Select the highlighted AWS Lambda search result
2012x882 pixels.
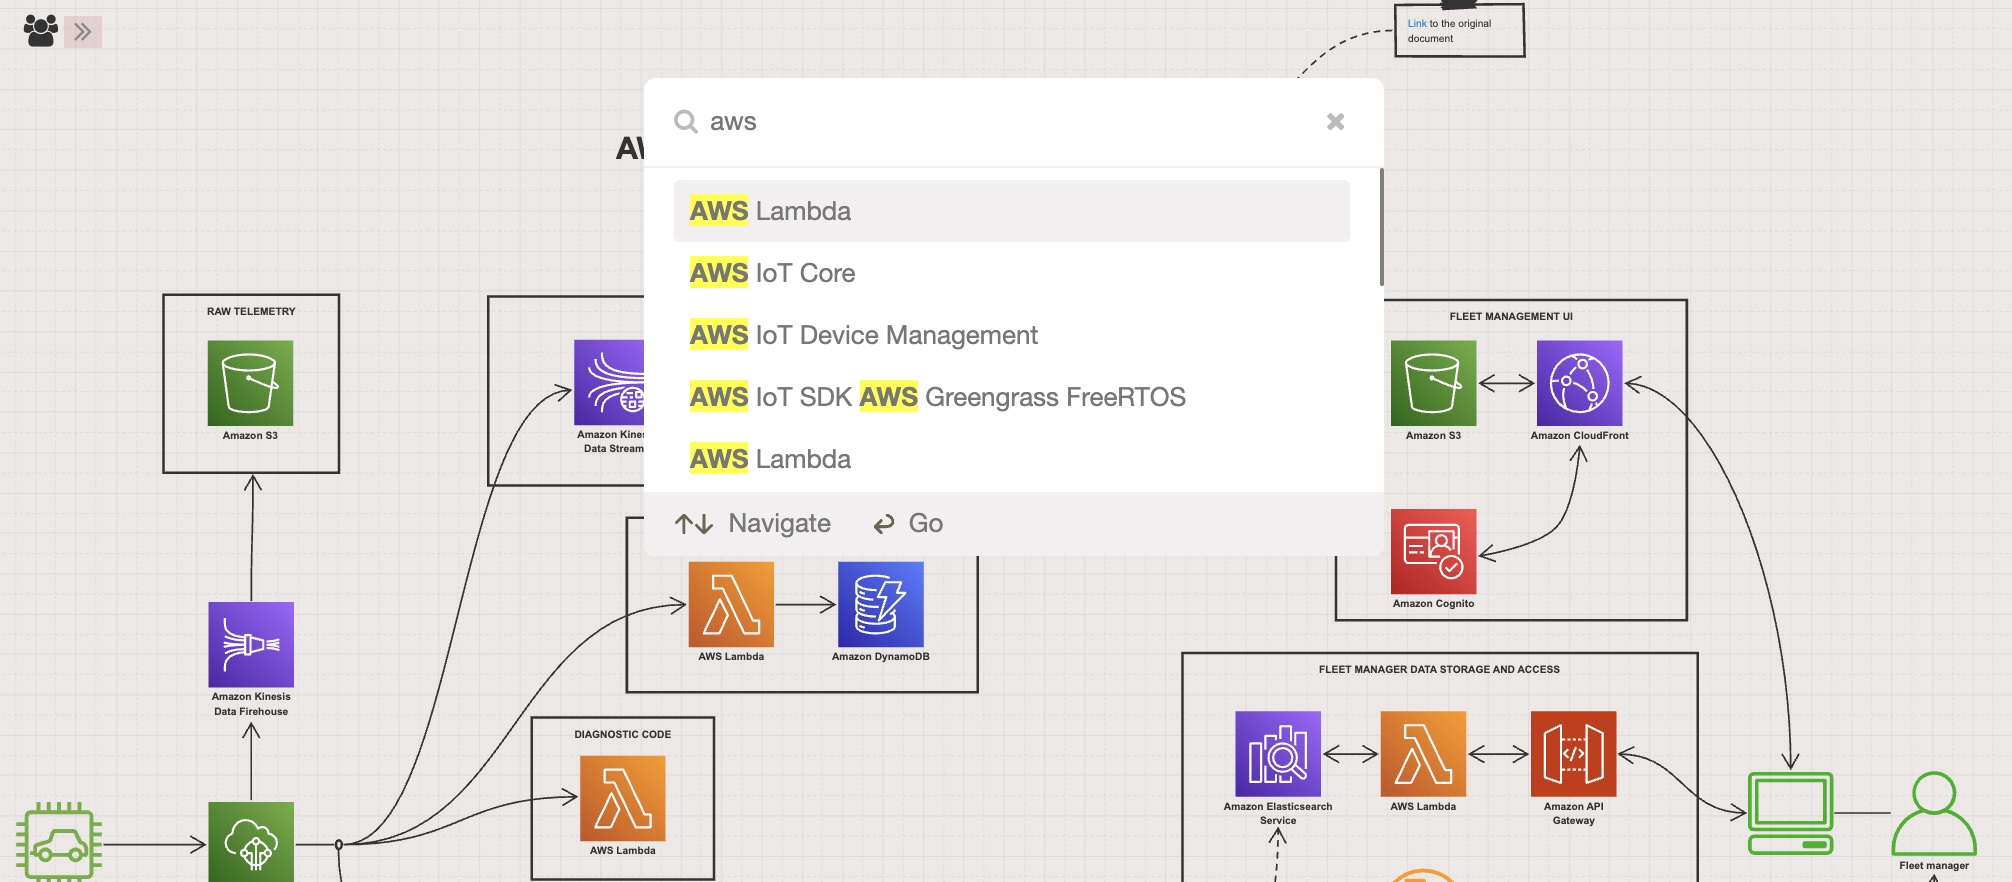(x=1011, y=211)
